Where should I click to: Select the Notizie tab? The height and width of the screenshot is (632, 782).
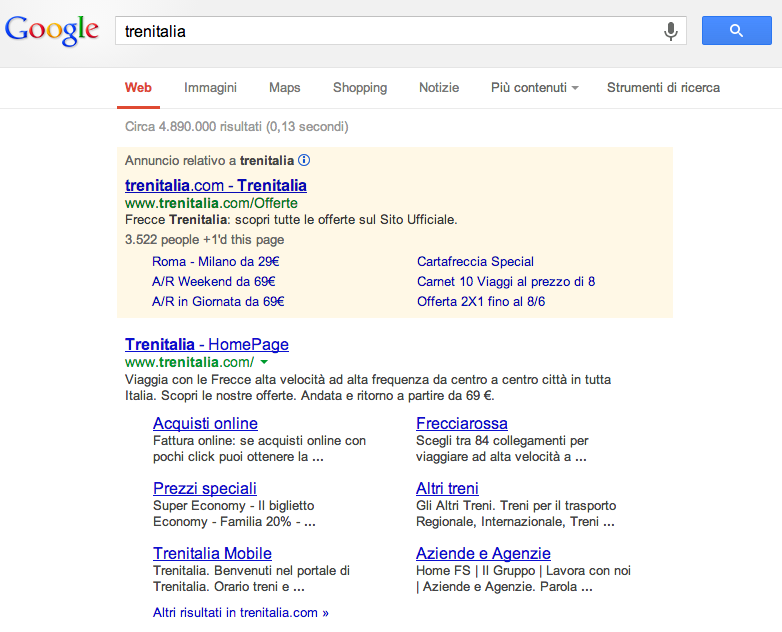tap(439, 88)
